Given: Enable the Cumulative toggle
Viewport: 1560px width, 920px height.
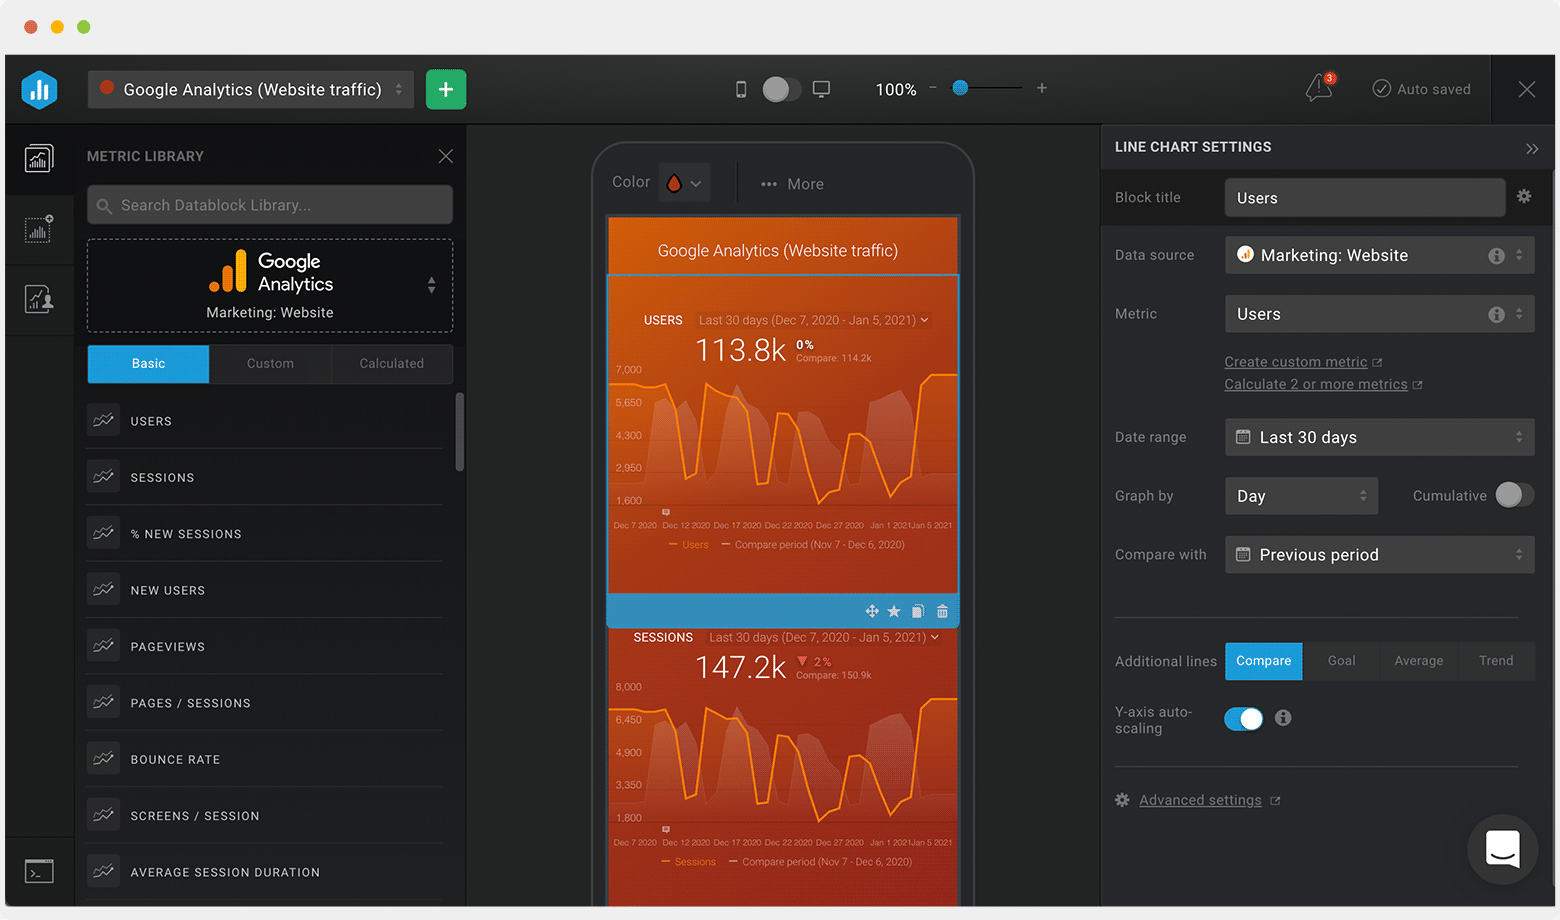Looking at the screenshot, I should point(1514,495).
